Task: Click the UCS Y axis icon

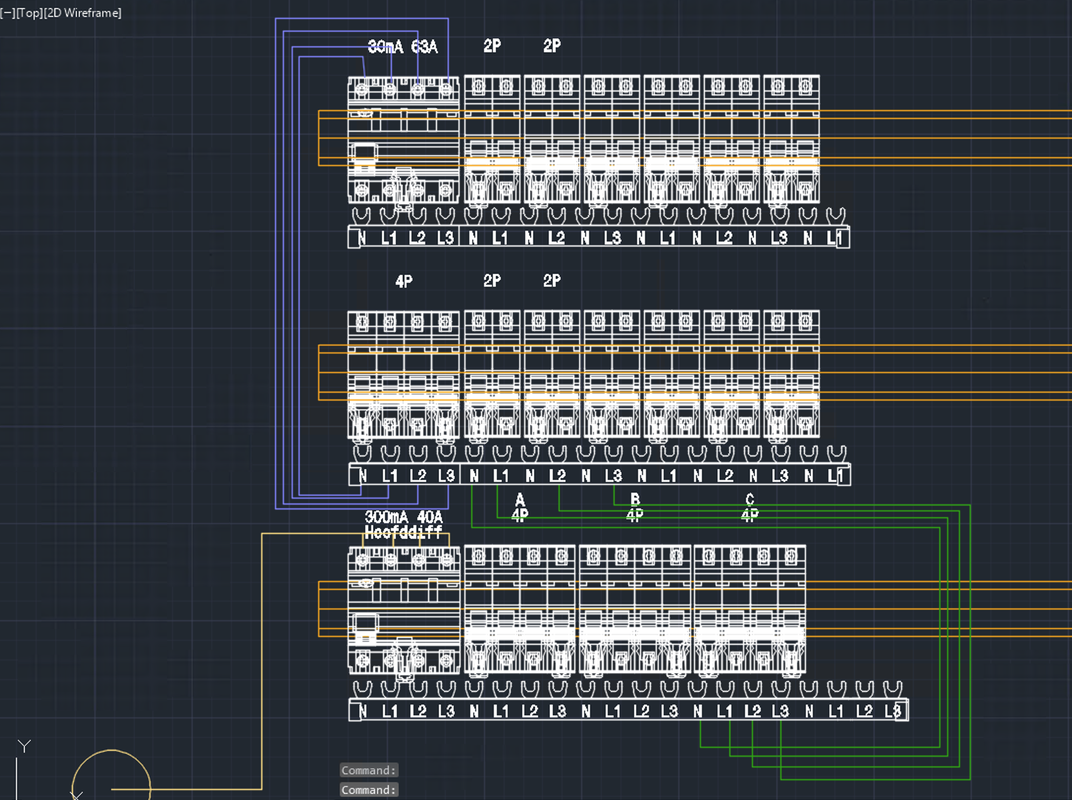Action: click(x=24, y=745)
